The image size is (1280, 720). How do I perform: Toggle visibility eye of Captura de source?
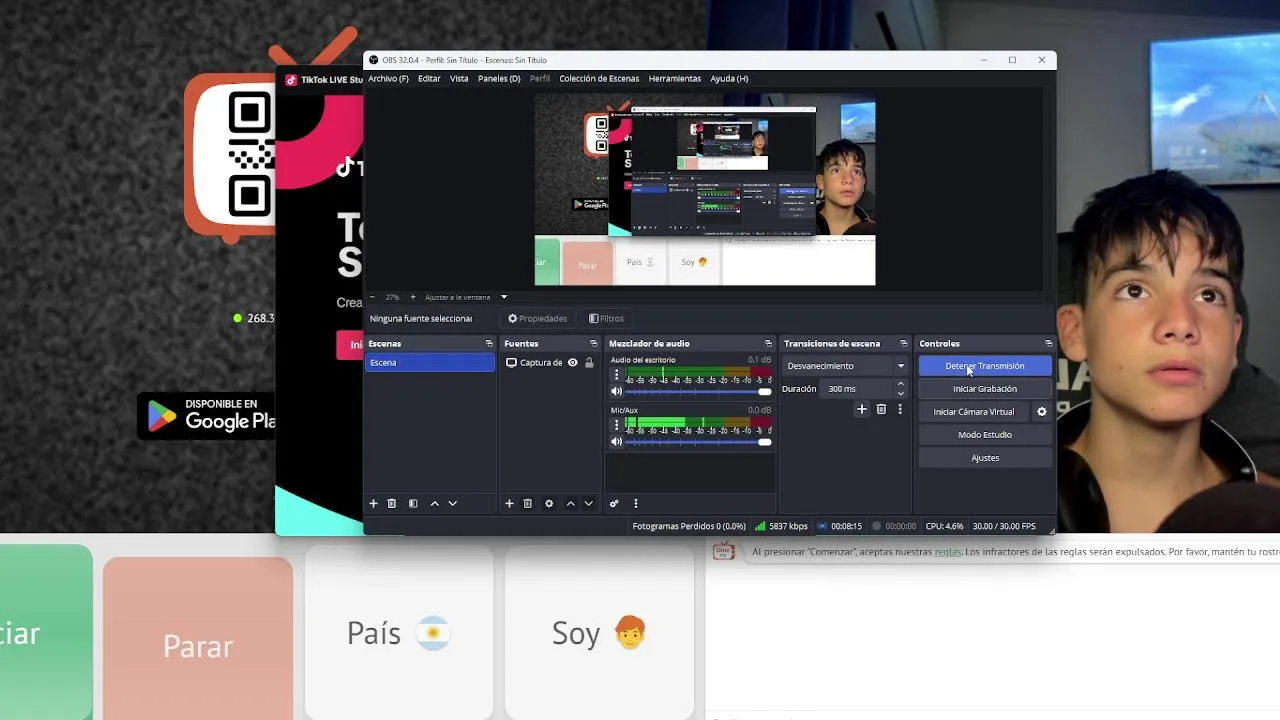[573, 363]
